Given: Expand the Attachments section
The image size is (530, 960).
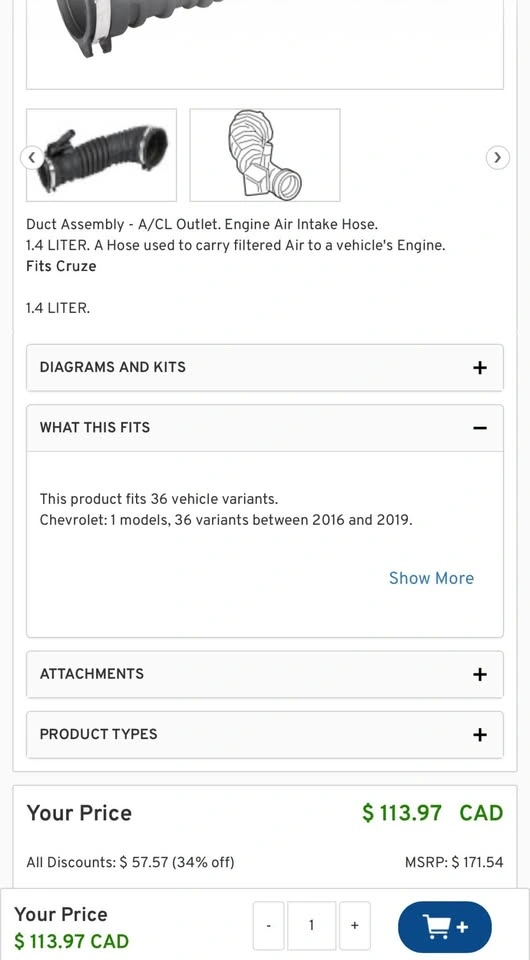Looking at the screenshot, I should tap(265, 674).
